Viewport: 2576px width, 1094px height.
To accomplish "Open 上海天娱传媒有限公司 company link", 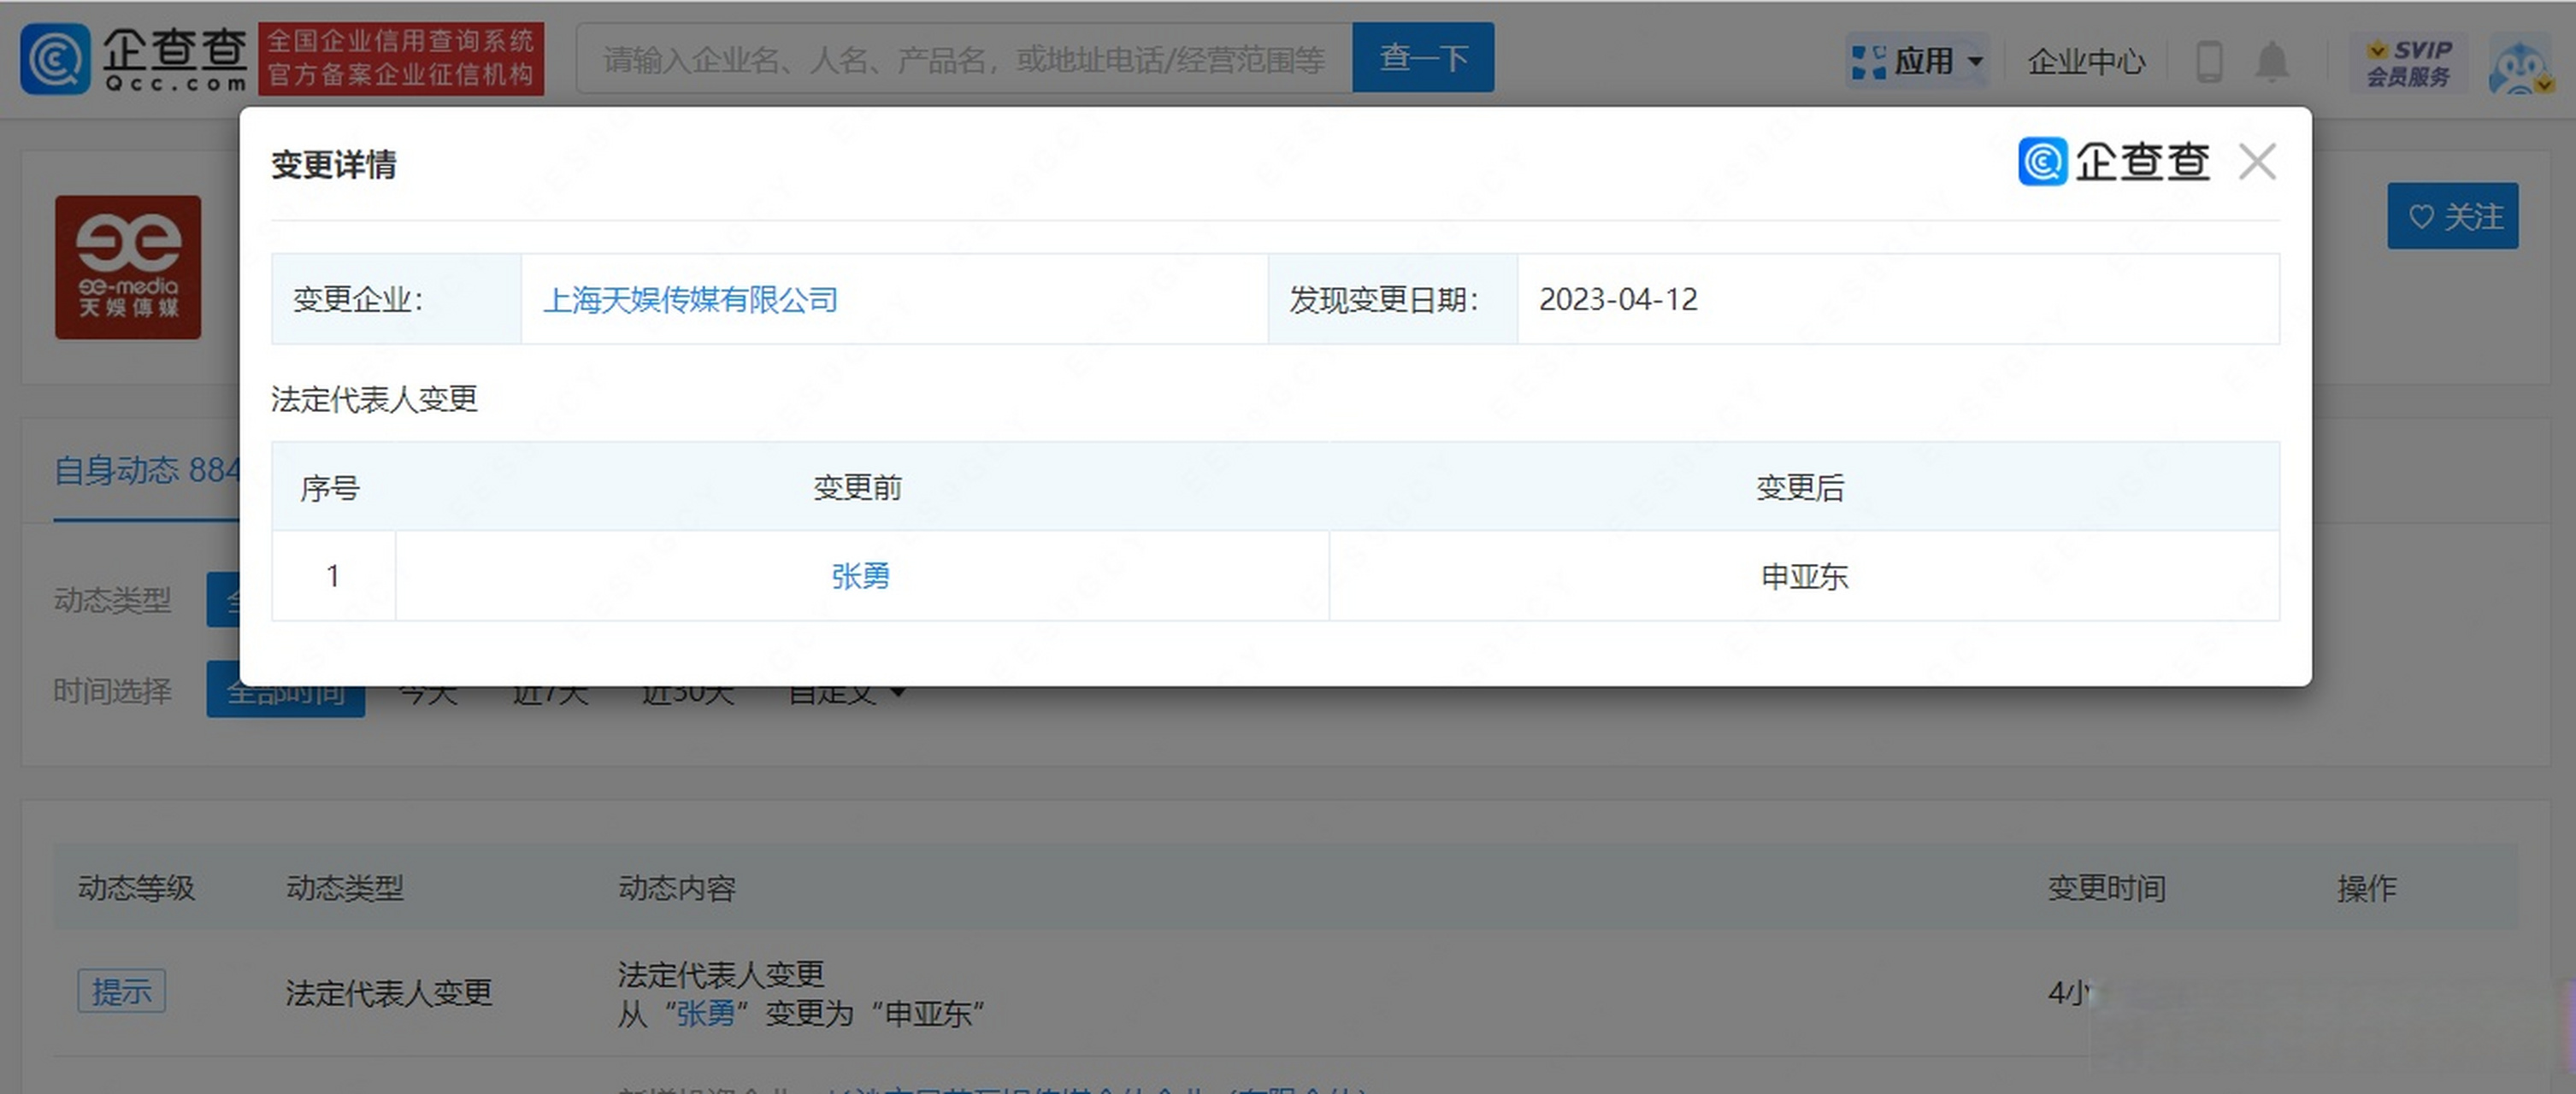I will (690, 299).
